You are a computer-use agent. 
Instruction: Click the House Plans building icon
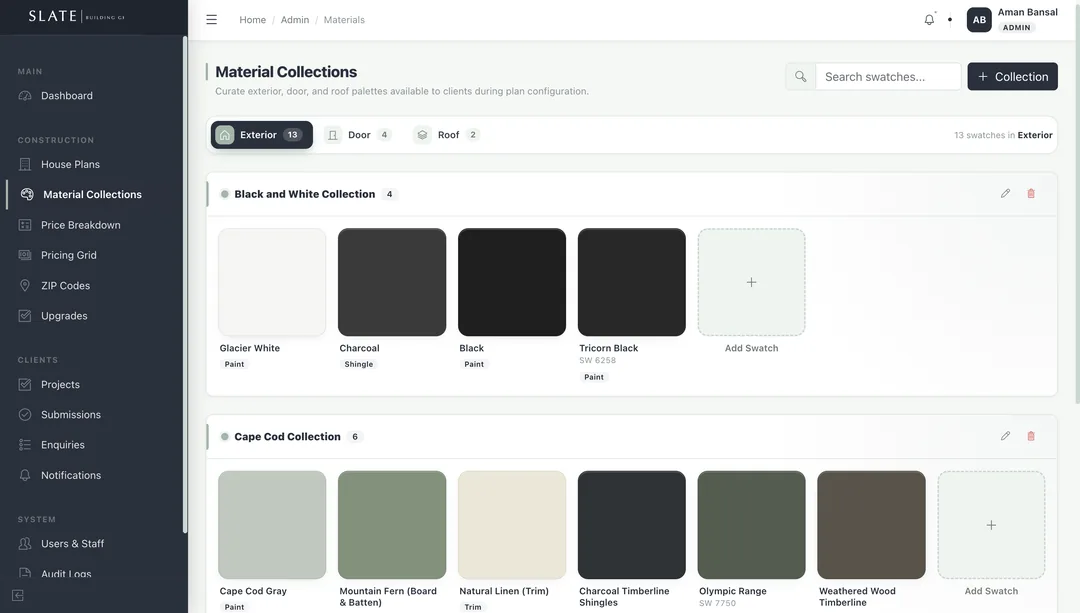click(25, 165)
